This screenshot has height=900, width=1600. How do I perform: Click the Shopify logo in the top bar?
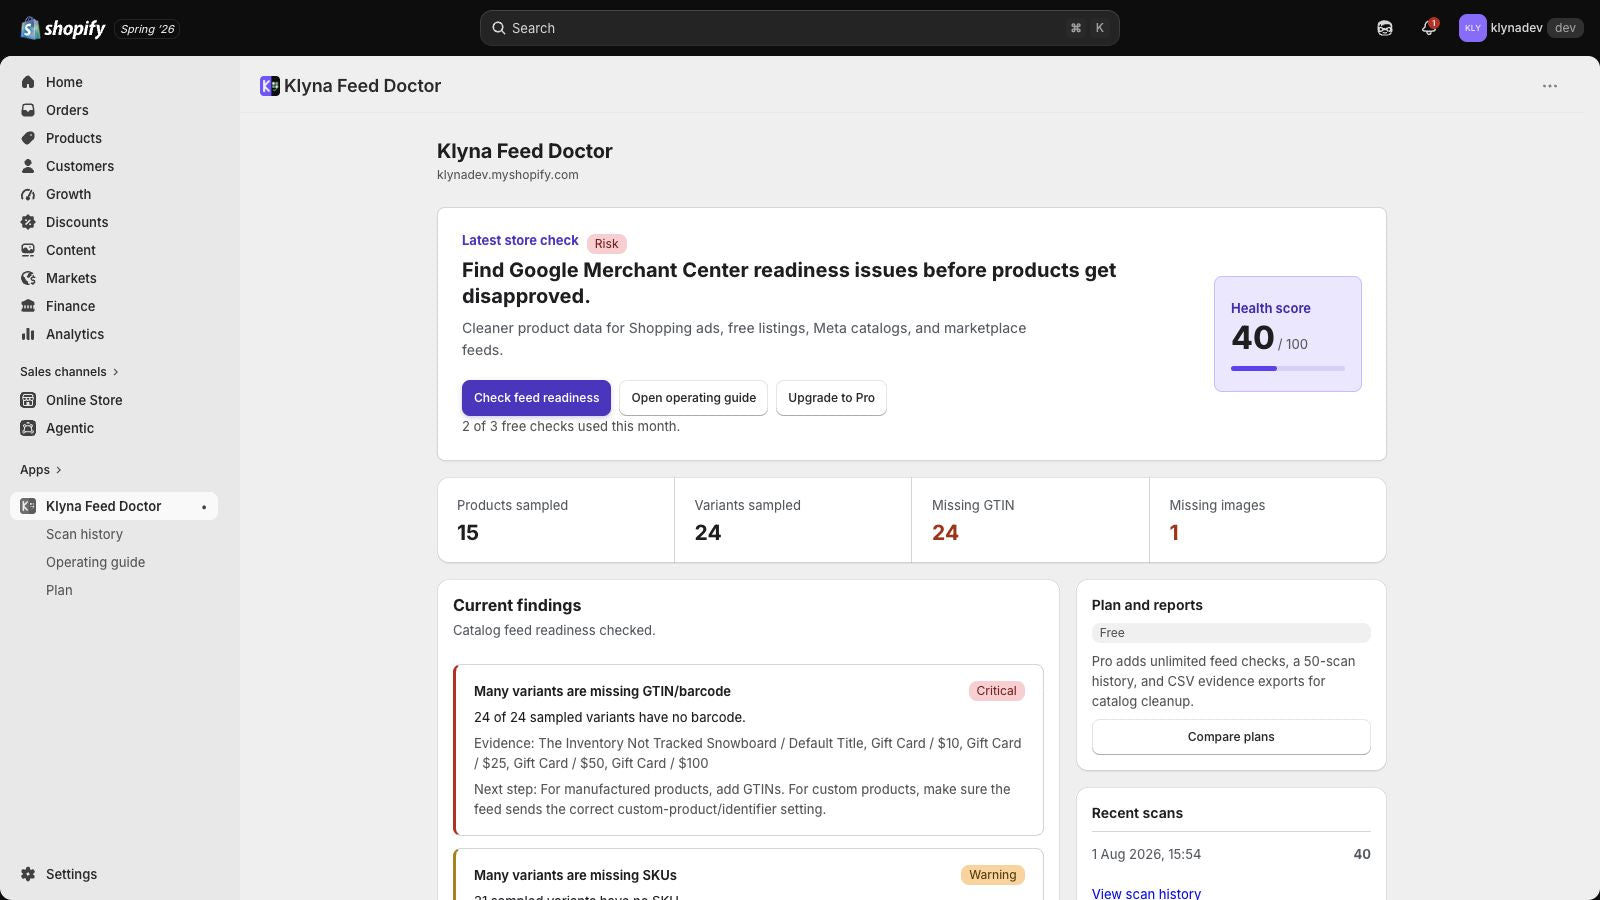coord(62,28)
